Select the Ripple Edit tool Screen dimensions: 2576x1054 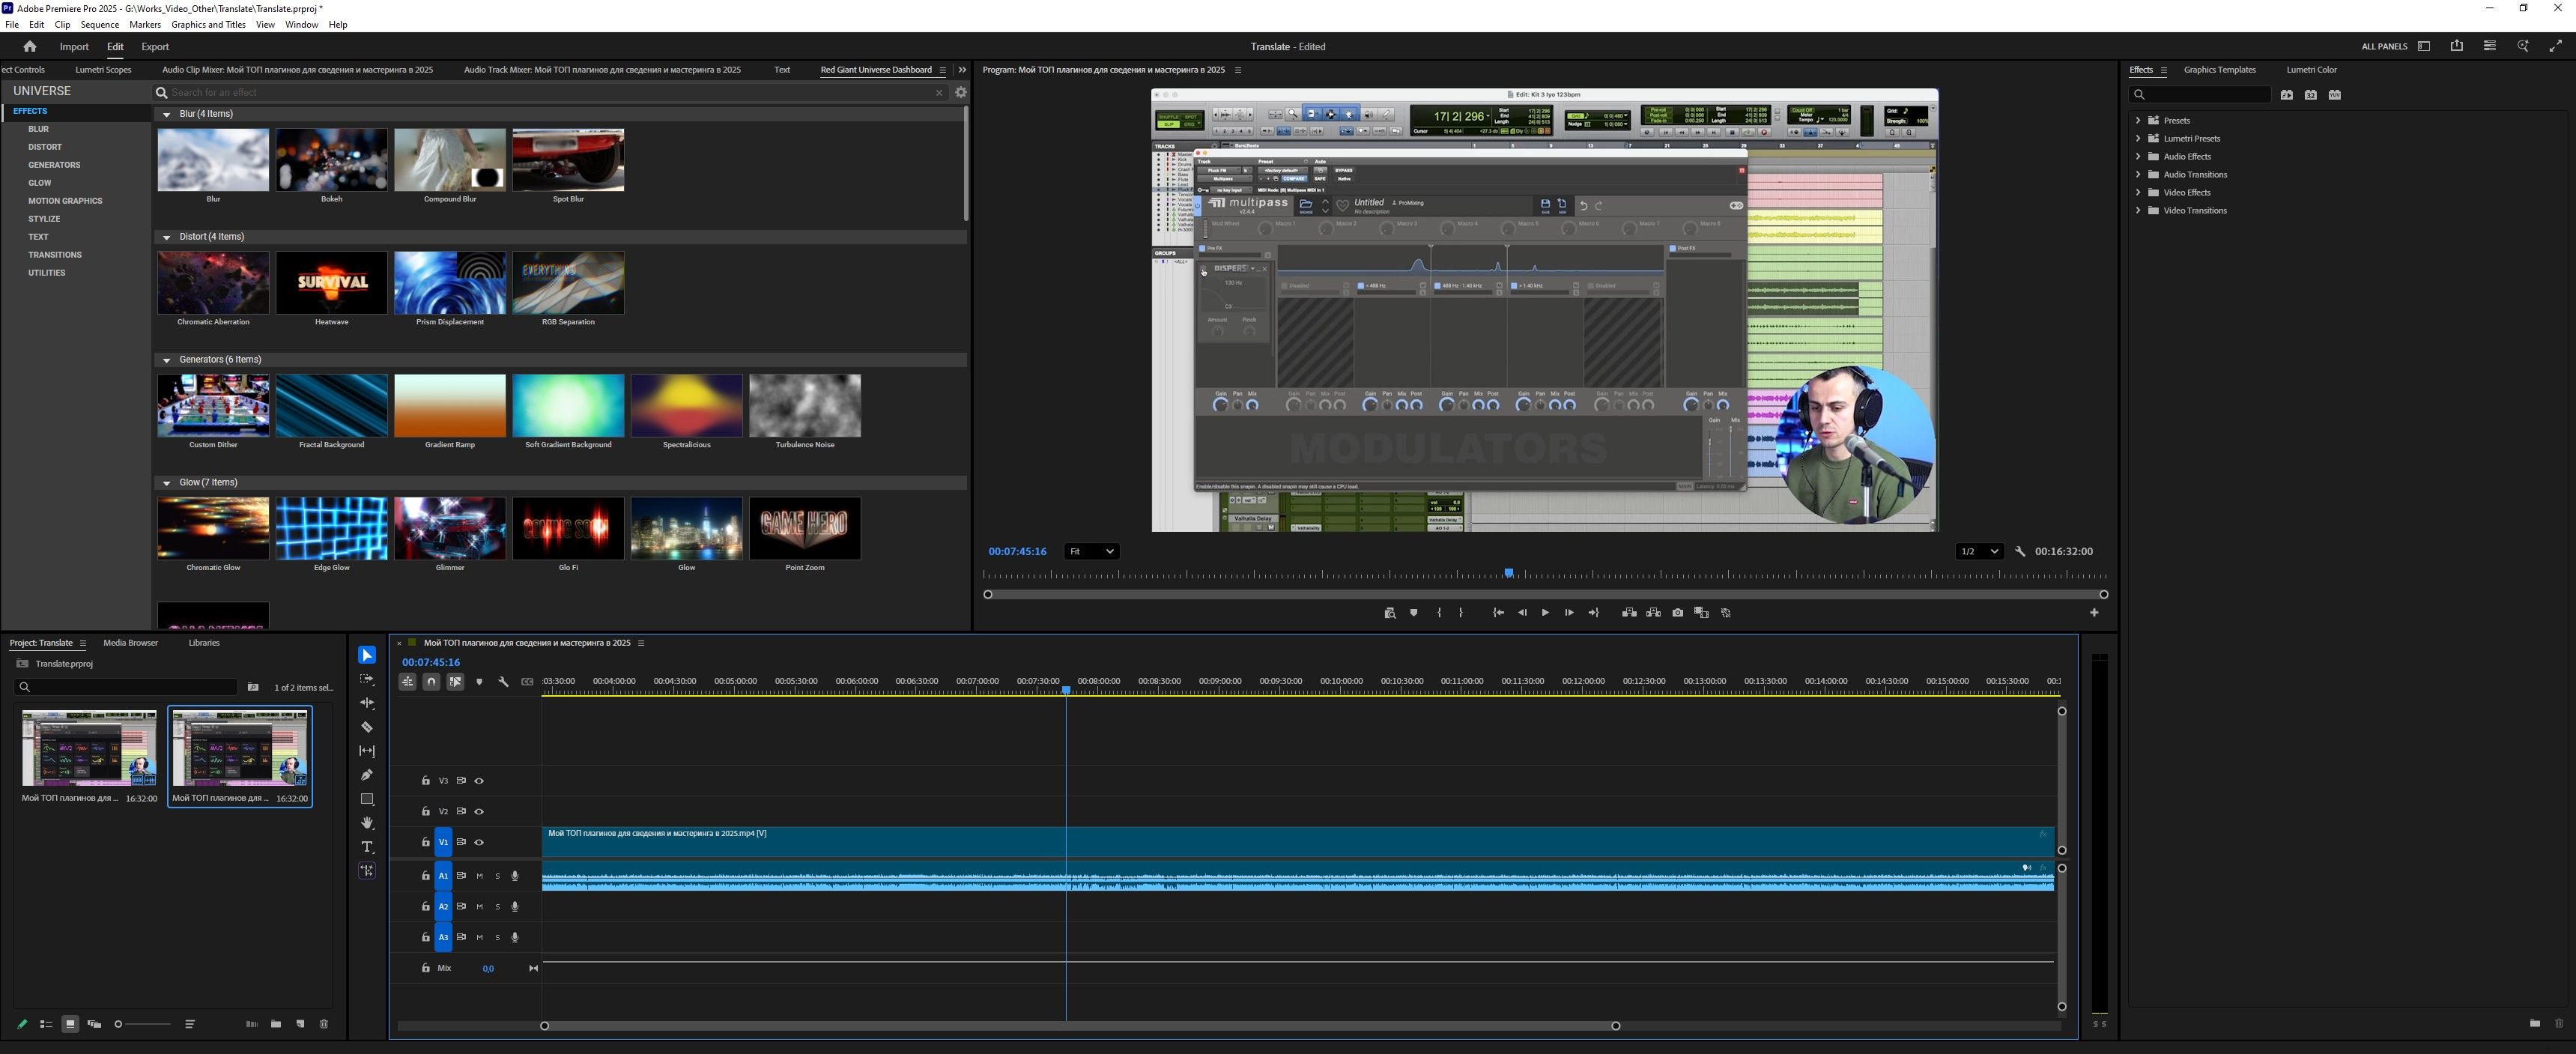tap(367, 703)
